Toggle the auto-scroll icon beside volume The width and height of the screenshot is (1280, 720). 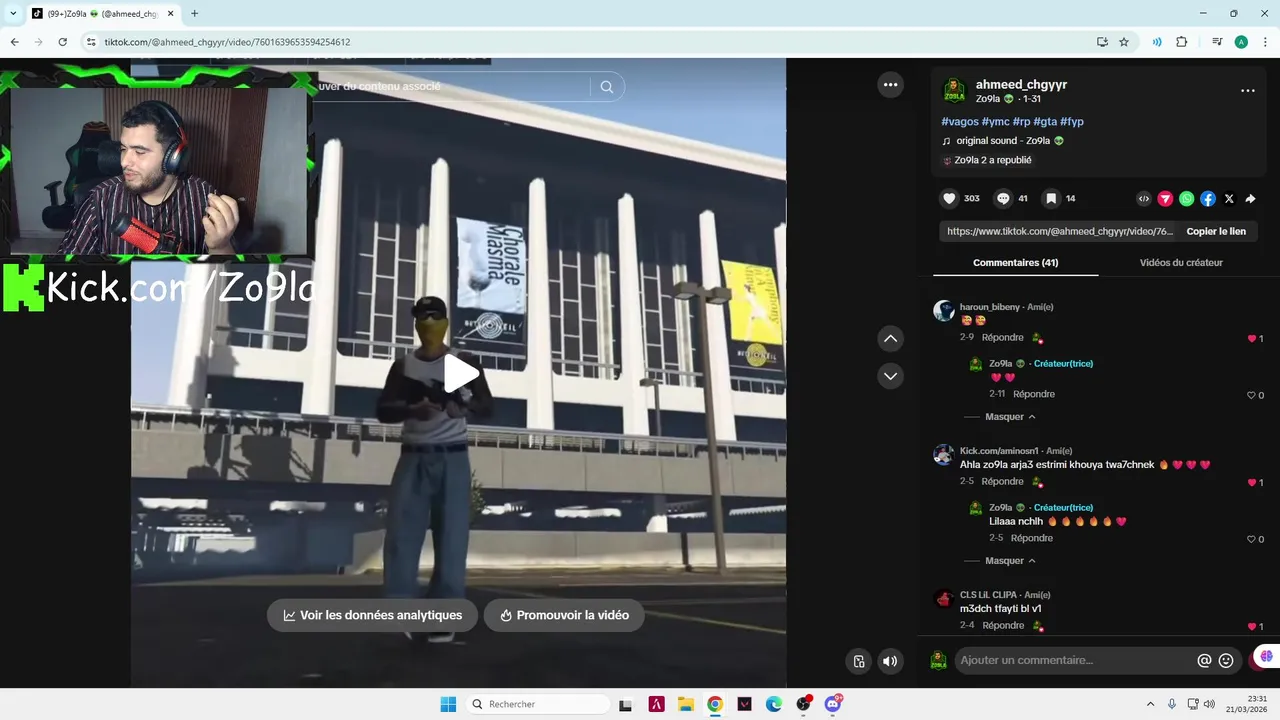(x=858, y=661)
